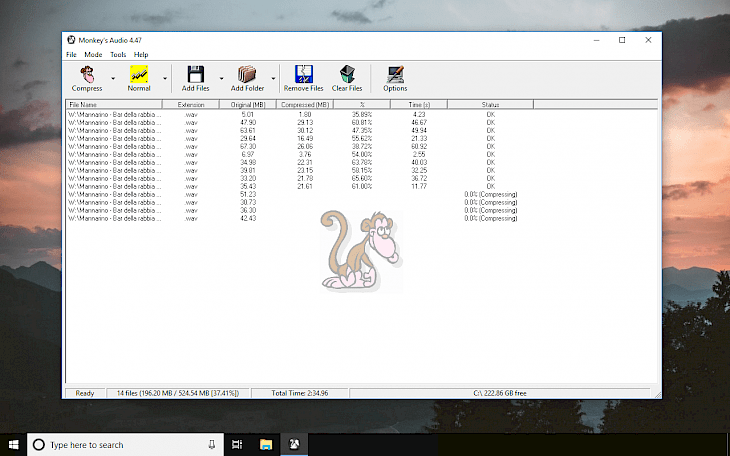
Task: Click the Compress toolbar icon
Action: coord(87,75)
